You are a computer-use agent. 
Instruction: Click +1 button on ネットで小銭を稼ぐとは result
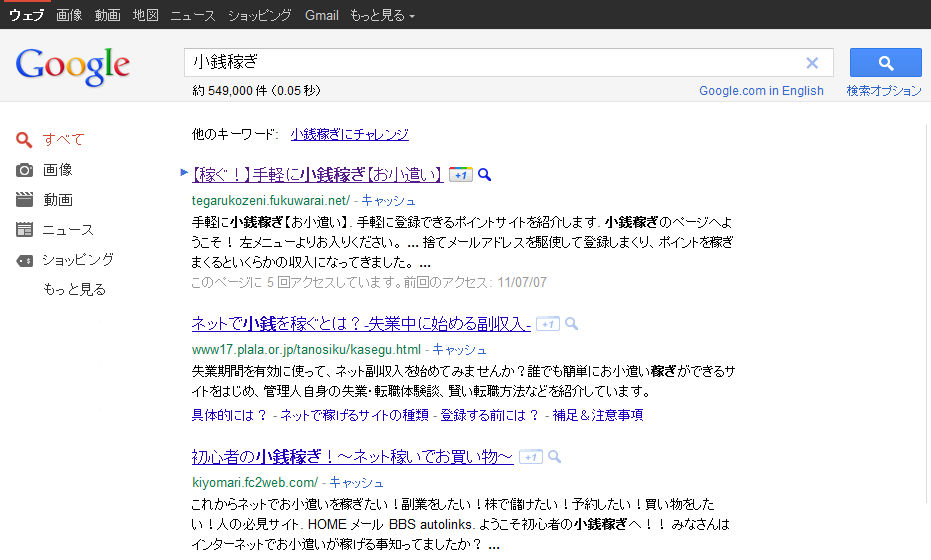coord(547,324)
